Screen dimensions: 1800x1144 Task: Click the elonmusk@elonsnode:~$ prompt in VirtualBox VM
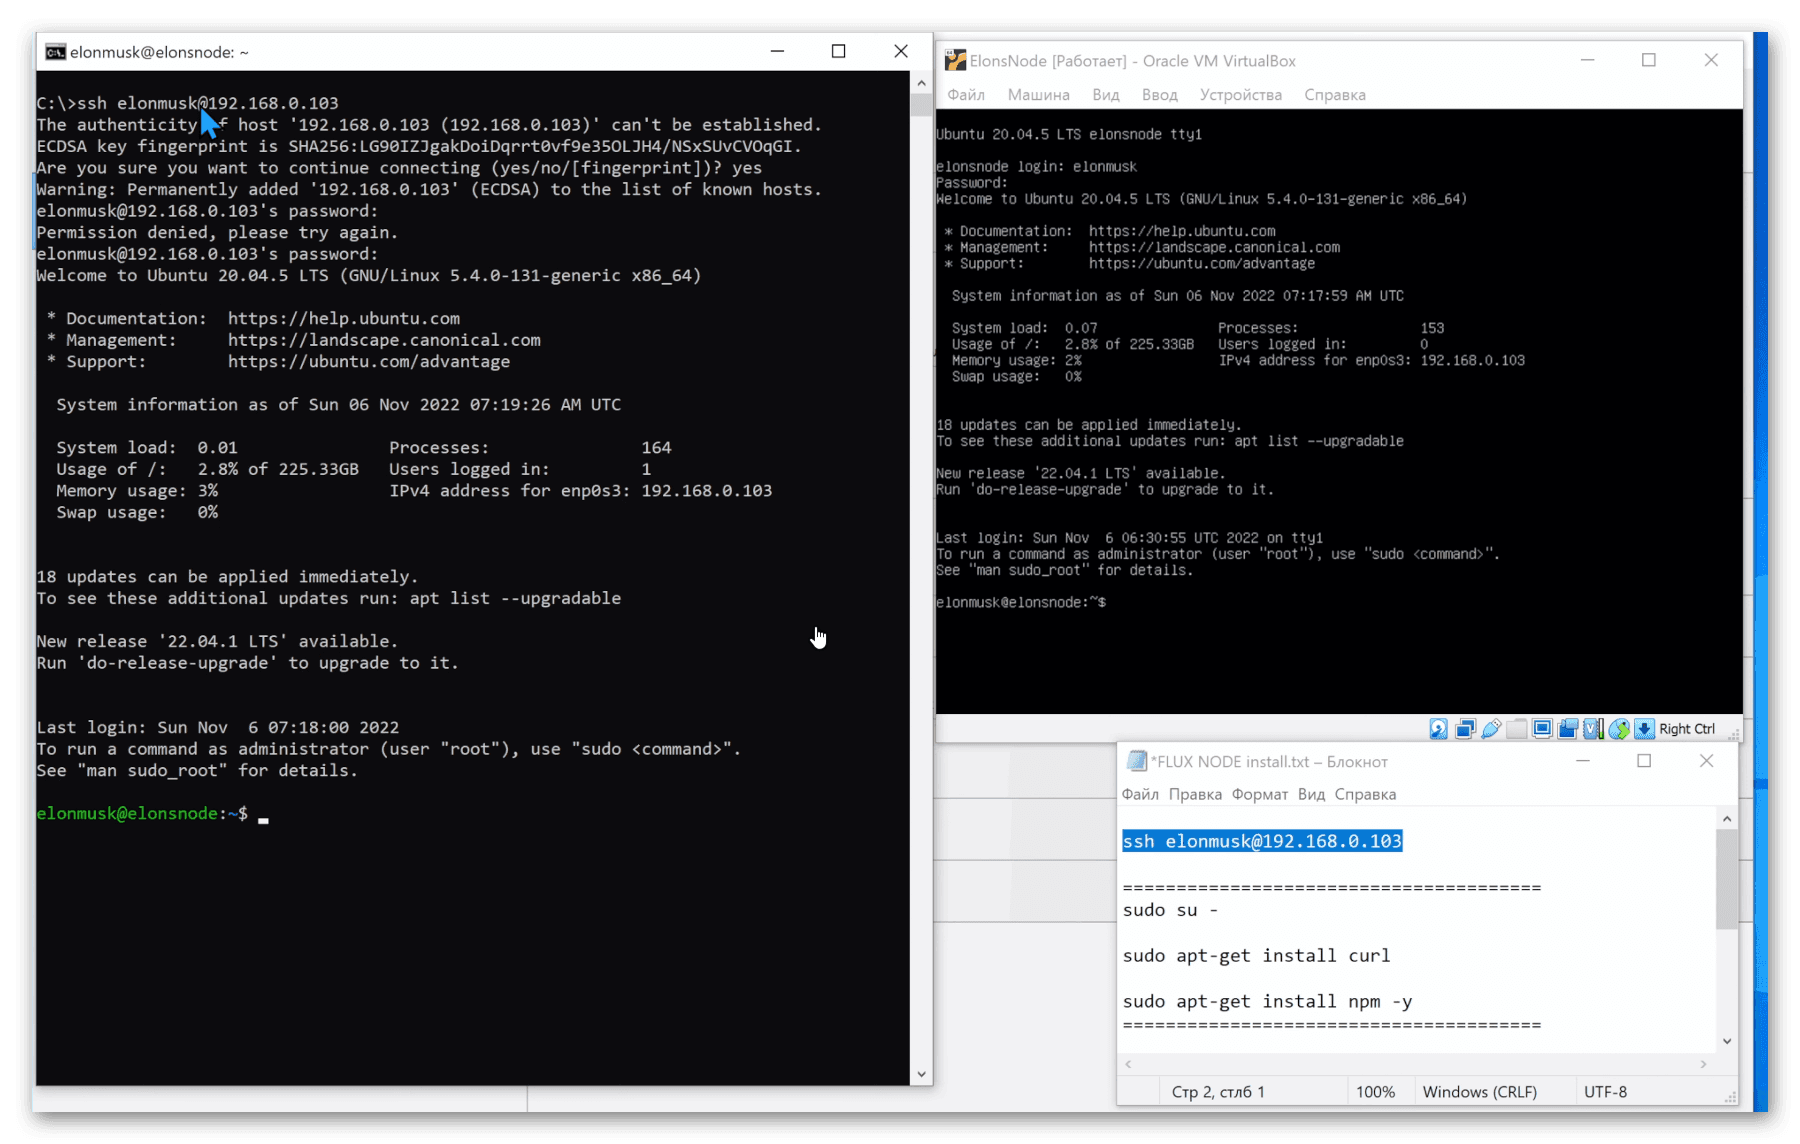point(1021,602)
